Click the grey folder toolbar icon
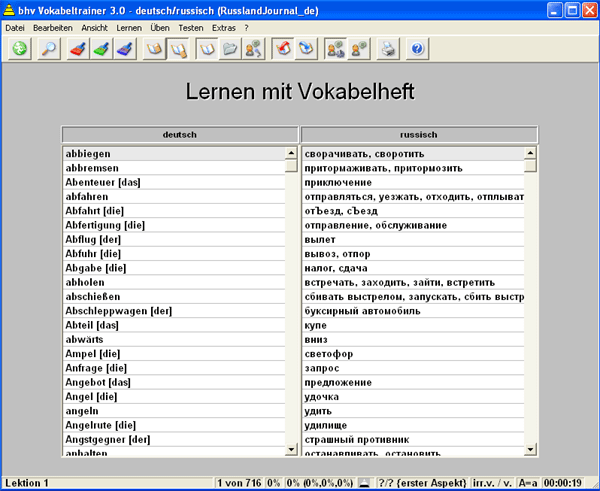Image resolution: width=600 pixels, height=491 pixels. [230, 49]
